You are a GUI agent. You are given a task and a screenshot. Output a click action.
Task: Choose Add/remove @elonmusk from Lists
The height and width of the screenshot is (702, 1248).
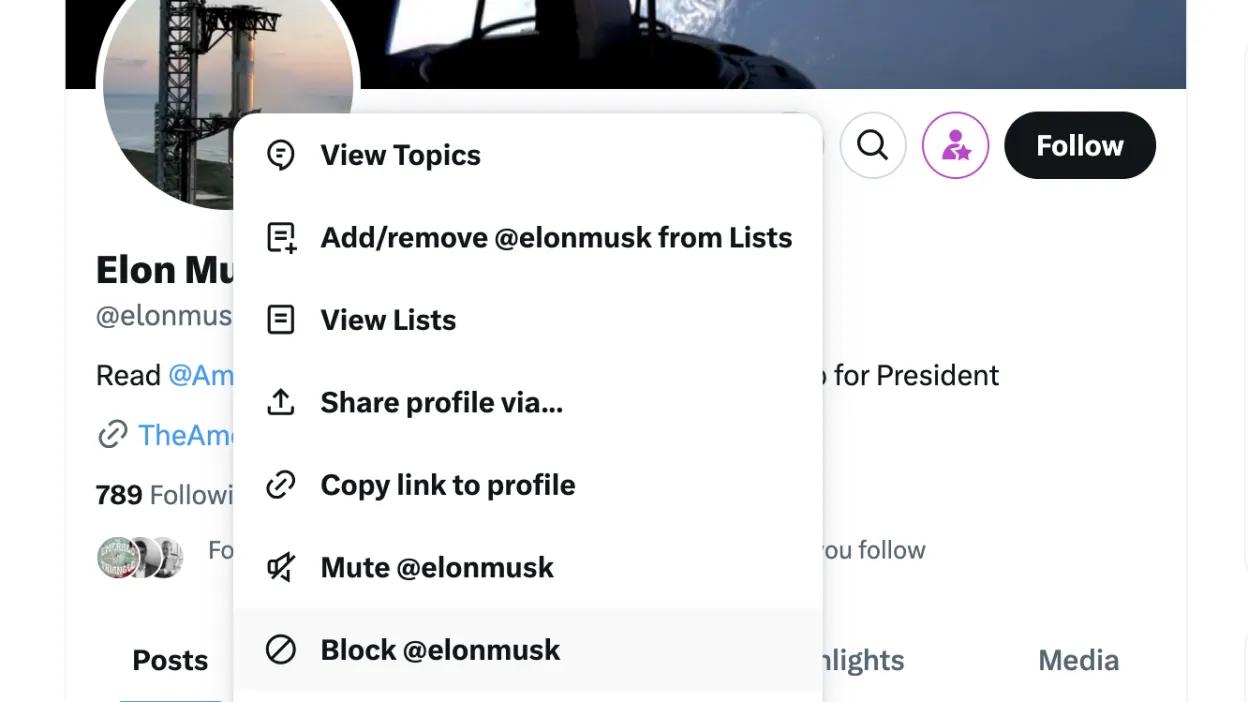(556, 238)
